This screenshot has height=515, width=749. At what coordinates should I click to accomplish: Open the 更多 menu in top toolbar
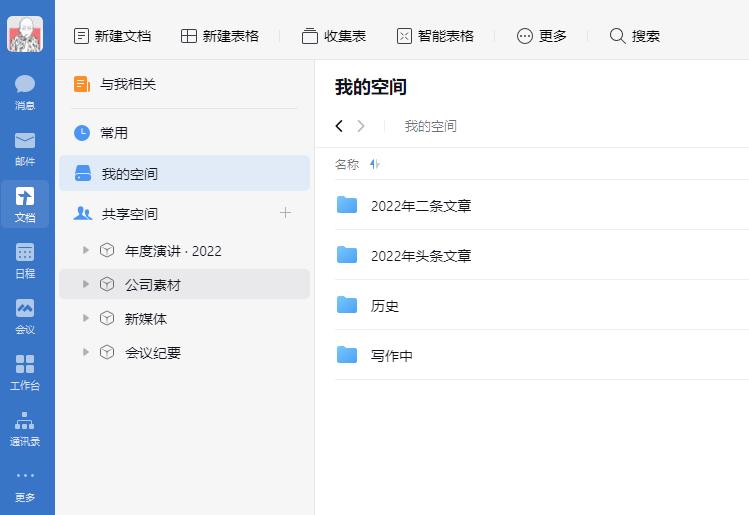pyautogui.click(x=542, y=36)
